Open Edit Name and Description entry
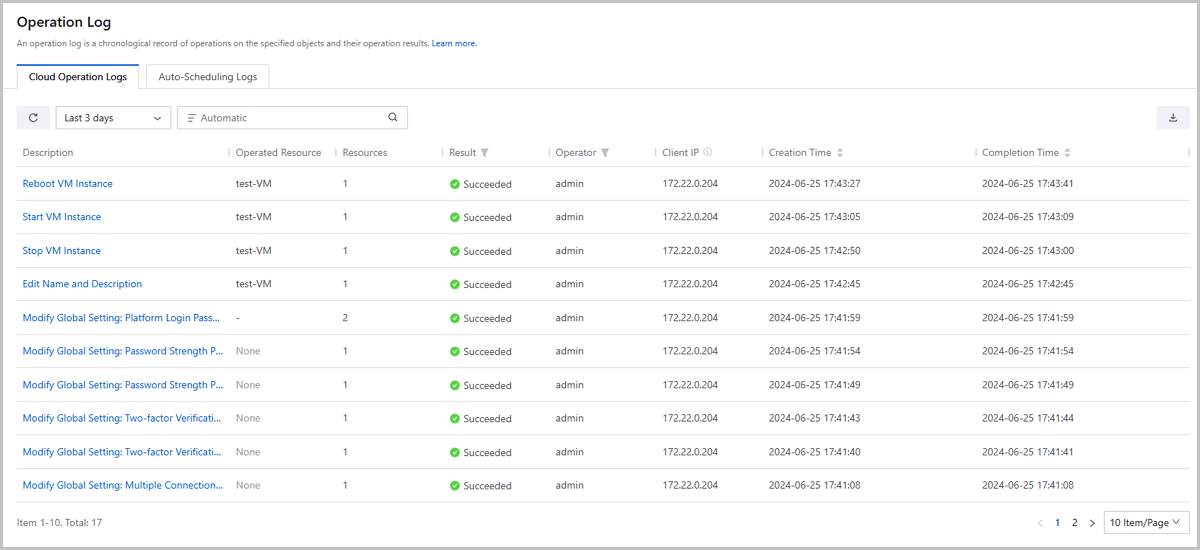 (x=82, y=284)
